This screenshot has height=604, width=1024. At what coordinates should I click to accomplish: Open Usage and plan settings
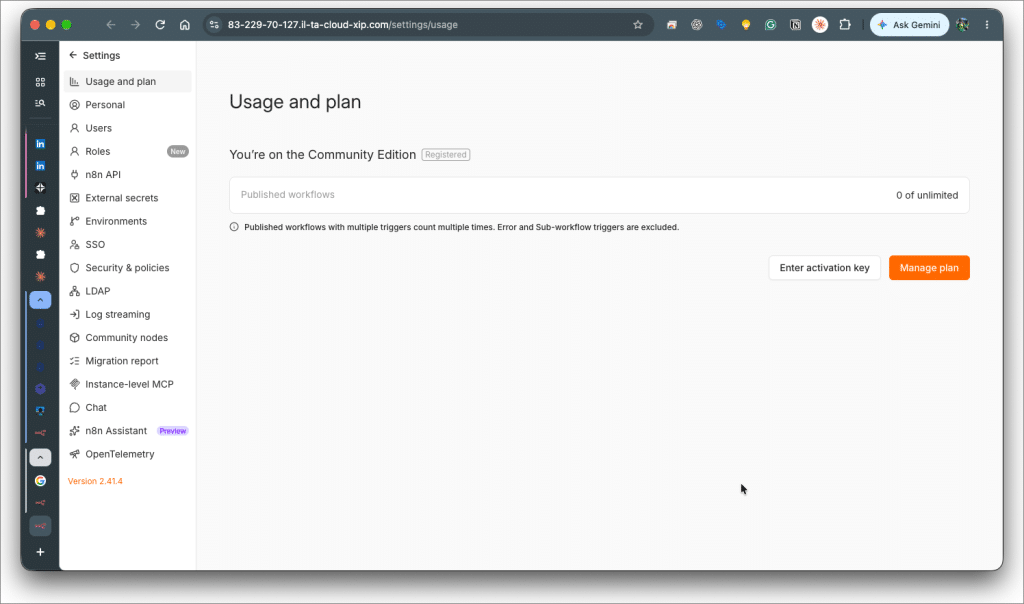[128, 82]
